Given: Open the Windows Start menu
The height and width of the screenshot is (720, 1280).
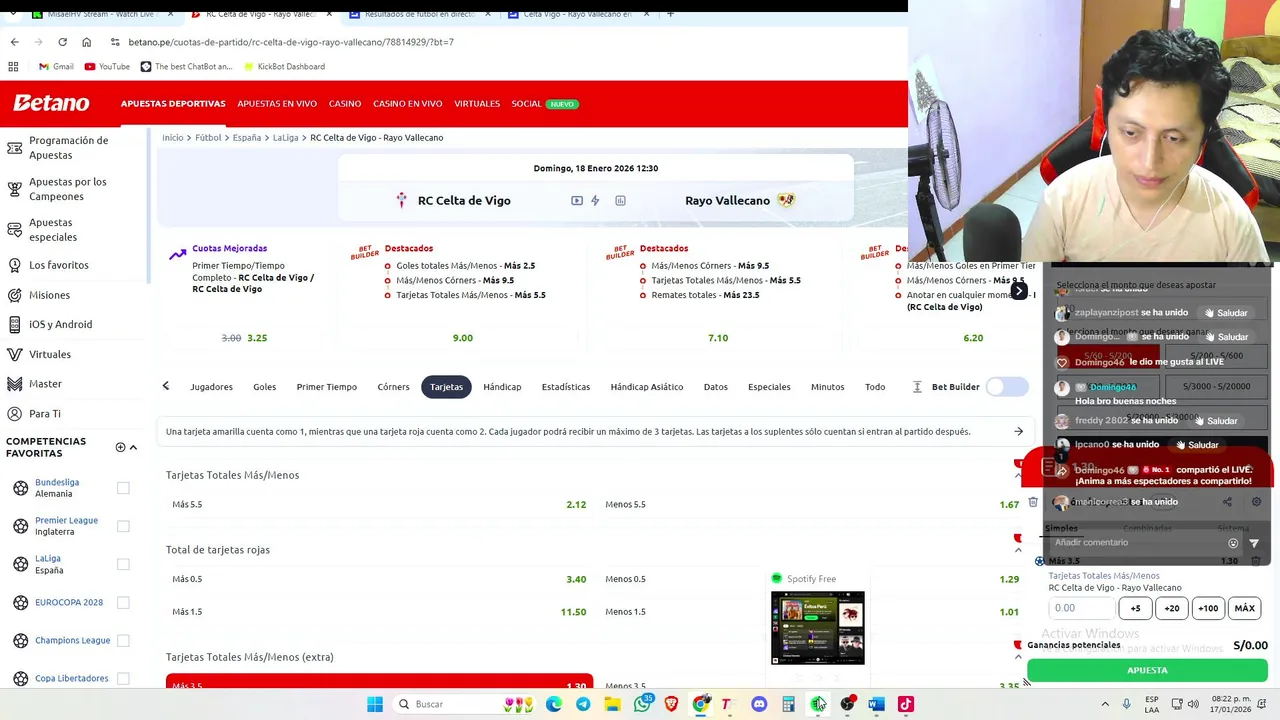Looking at the screenshot, I should [x=375, y=704].
